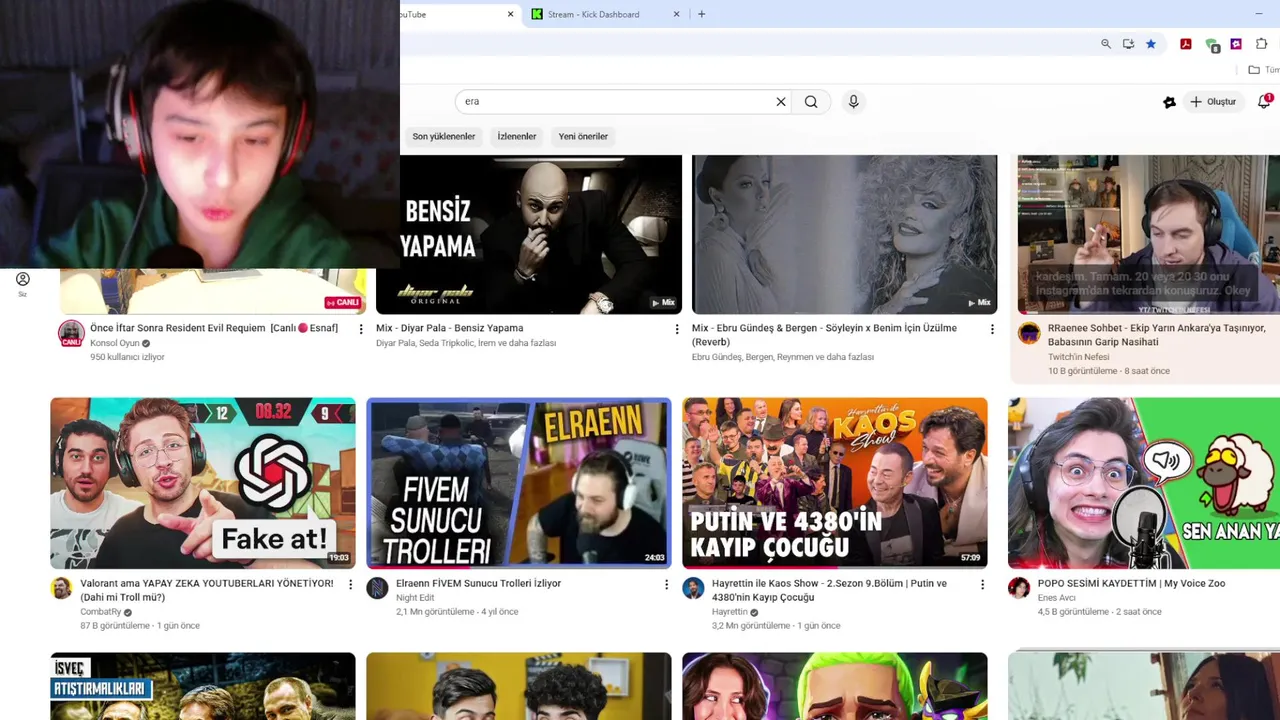Screen dimensions: 1280x720
Task: Open options menu for Resident Evil Requiem livestream
Action: pyautogui.click(x=361, y=329)
